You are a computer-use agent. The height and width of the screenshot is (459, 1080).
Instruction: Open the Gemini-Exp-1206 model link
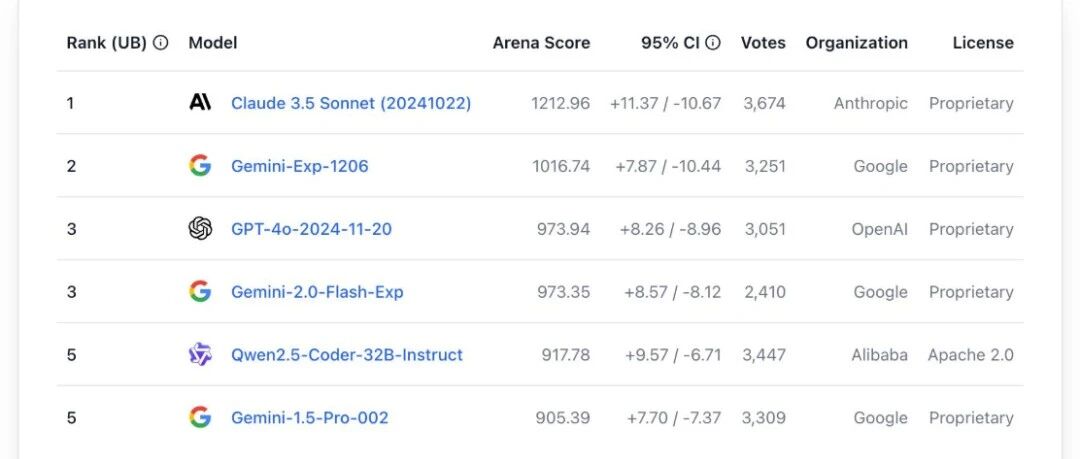click(x=300, y=166)
